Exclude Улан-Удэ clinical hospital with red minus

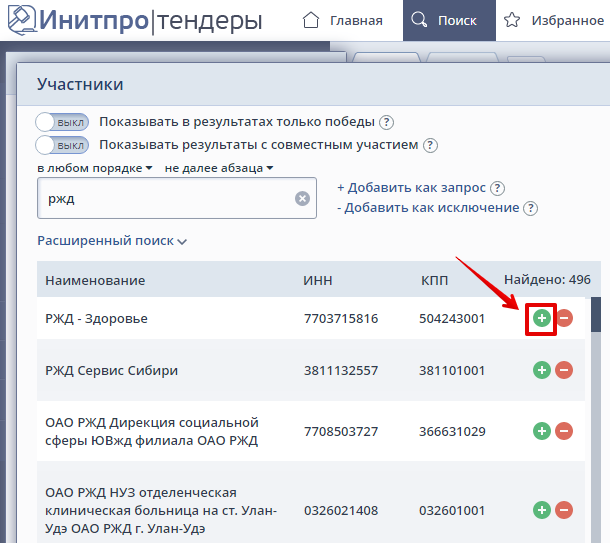(564, 510)
